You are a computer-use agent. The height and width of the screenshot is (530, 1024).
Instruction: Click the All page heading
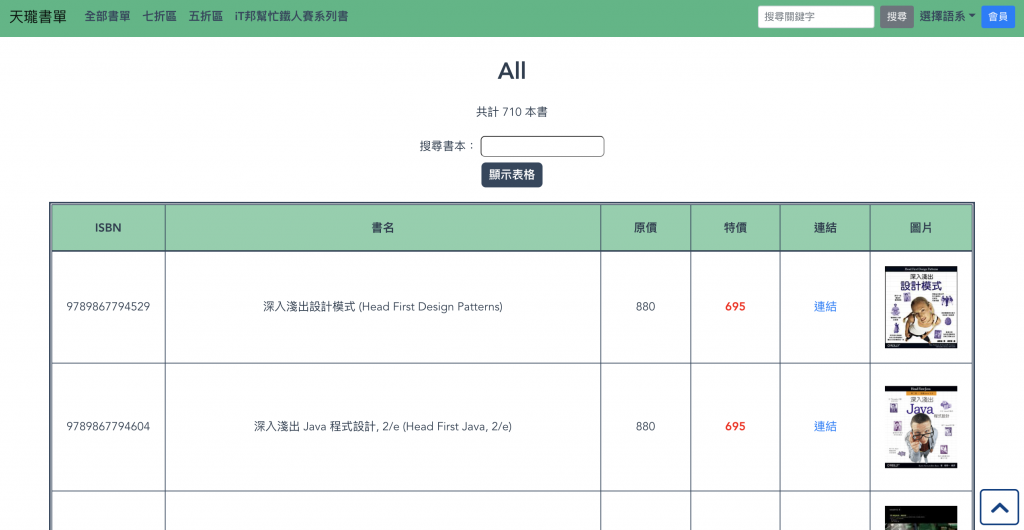[x=512, y=70]
